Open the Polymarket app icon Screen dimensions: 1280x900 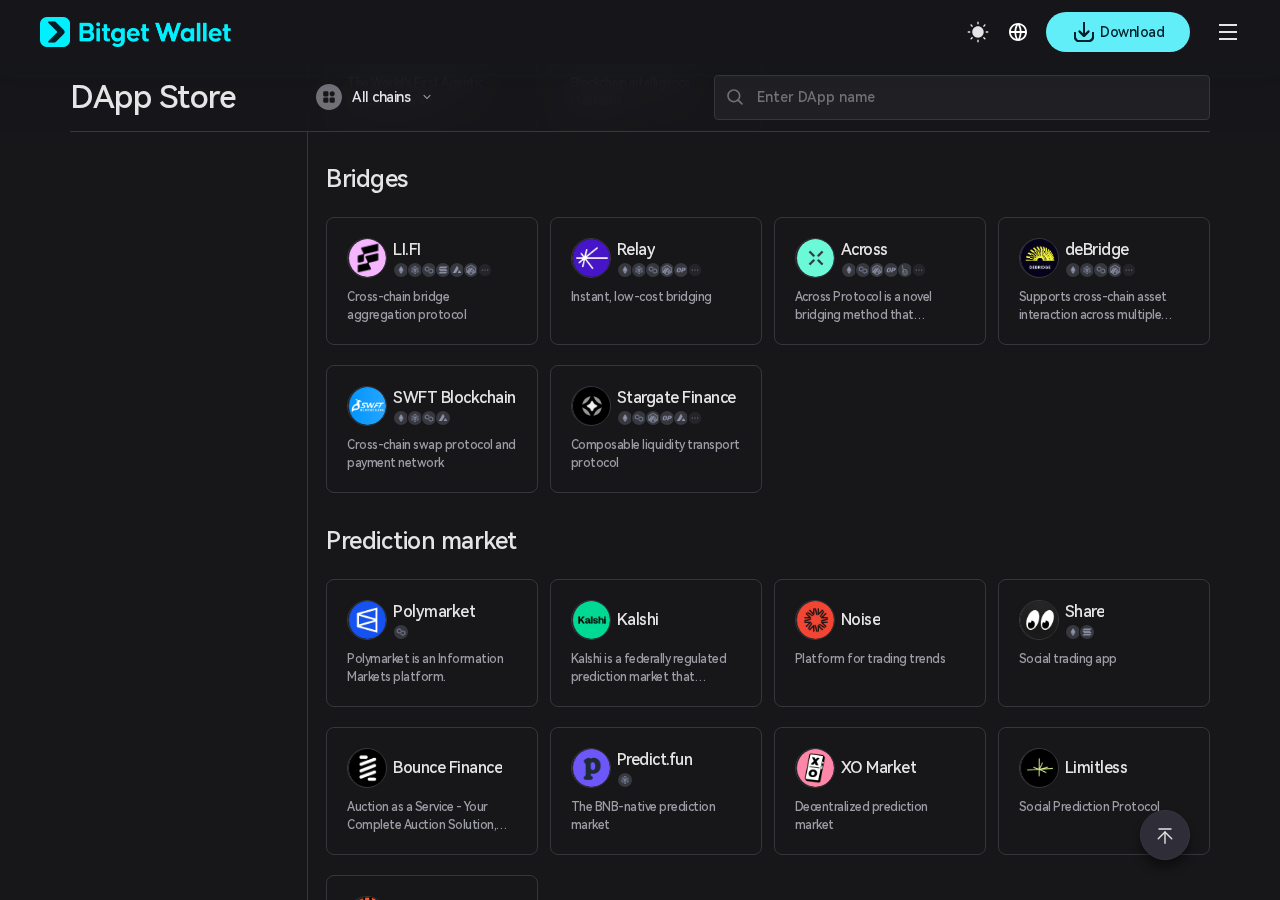367,620
